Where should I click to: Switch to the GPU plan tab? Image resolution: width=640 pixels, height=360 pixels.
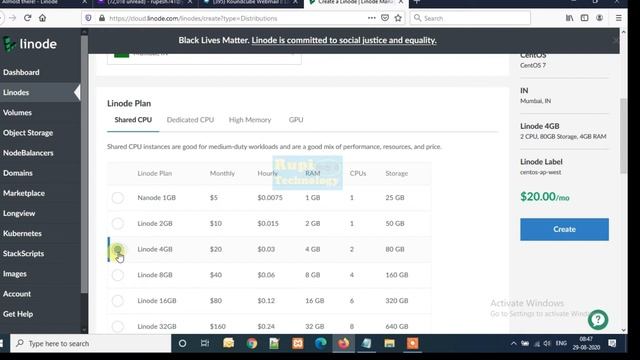tap(296, 120)
